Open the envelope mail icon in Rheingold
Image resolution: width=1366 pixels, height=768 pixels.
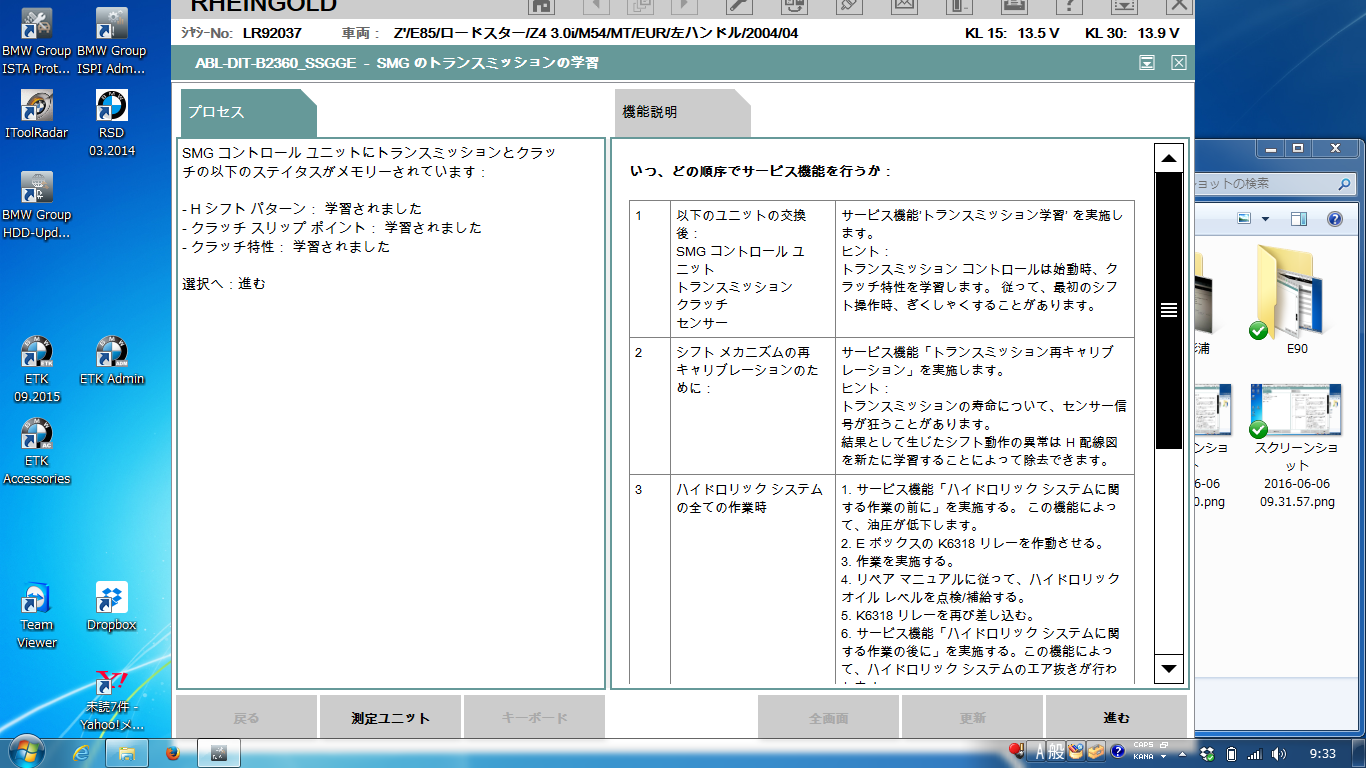(x=904, y=7)
